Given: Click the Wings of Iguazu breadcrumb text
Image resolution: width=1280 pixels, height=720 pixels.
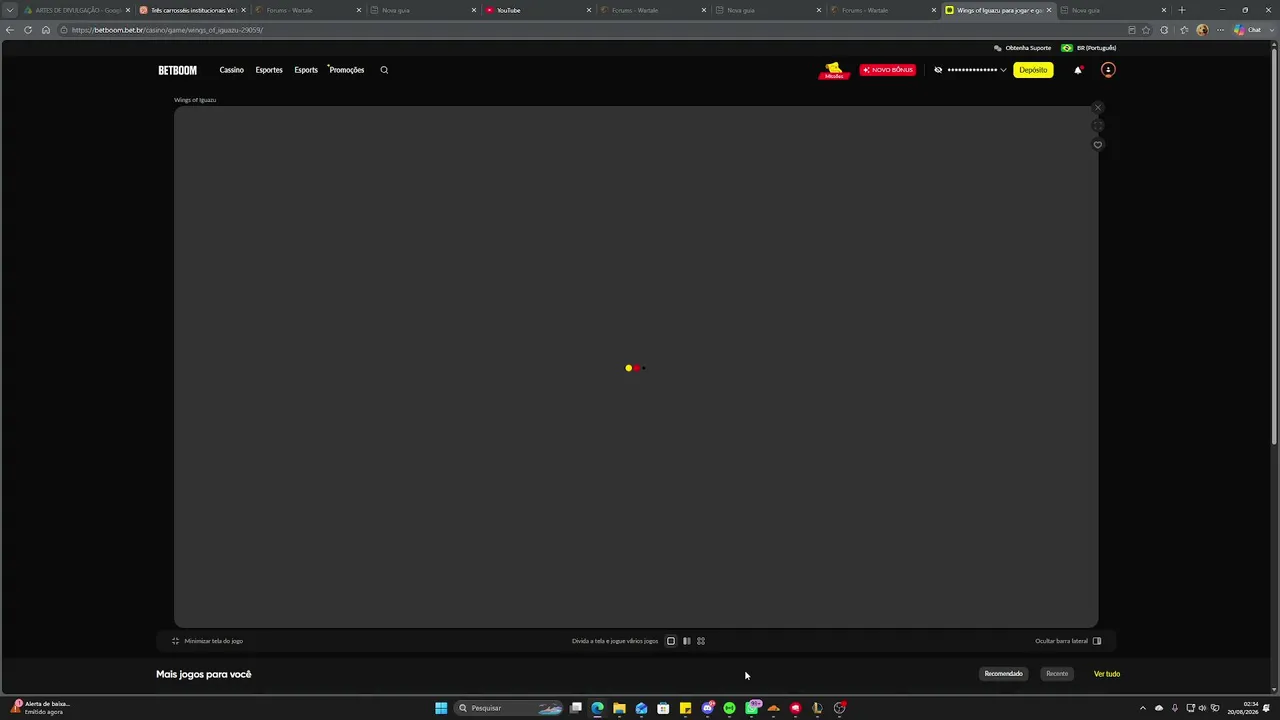Looking at the screenshot, I should tap(195, 100).
